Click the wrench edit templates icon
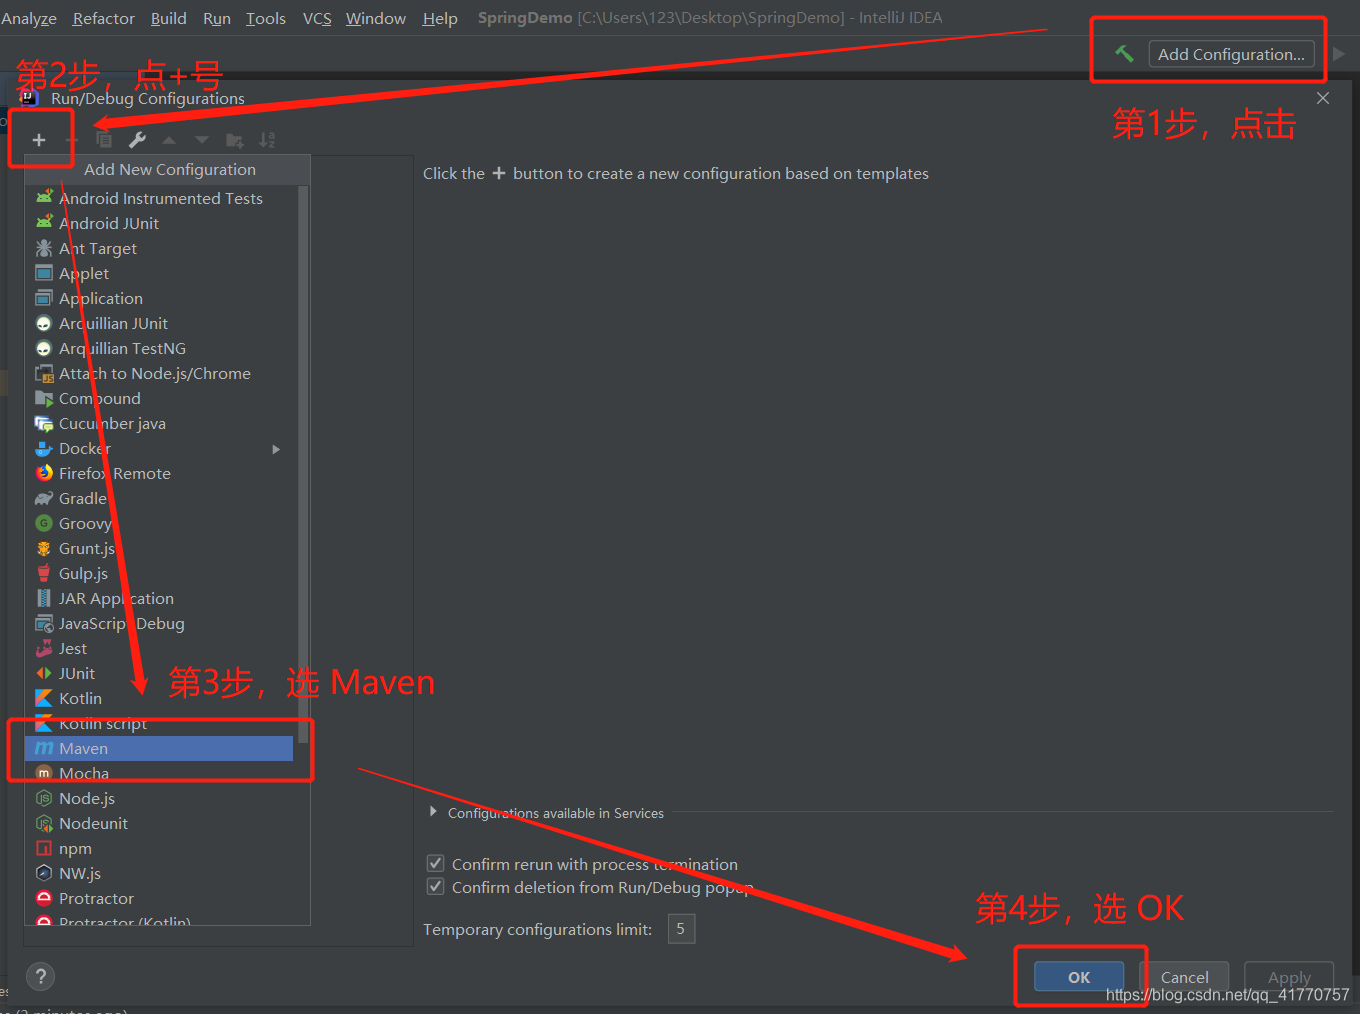This screenshot has width=1360, height=1014. (137, 140)
